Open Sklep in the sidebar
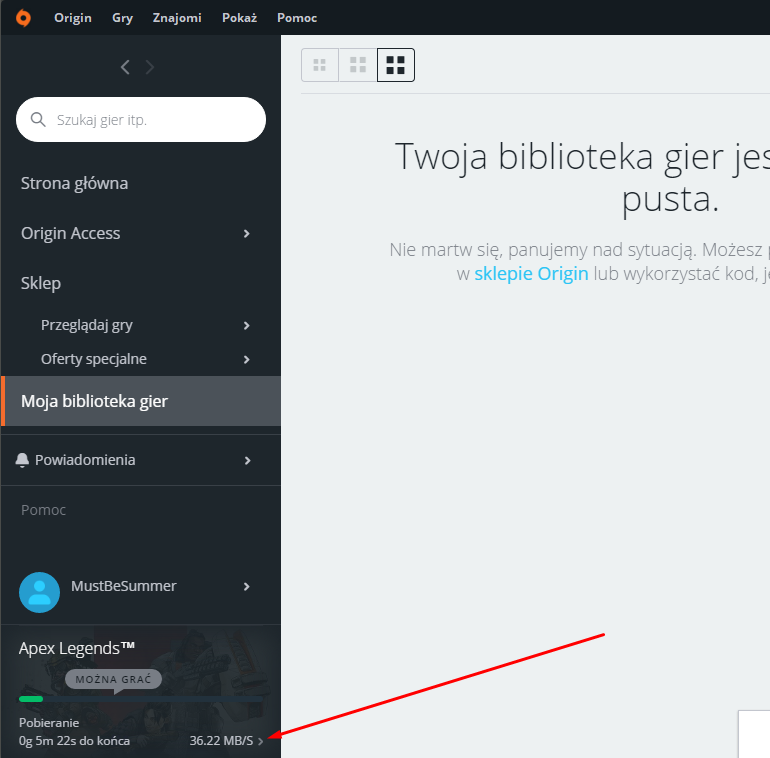Screen dimensions: 770x758 (x=41, y=283)
